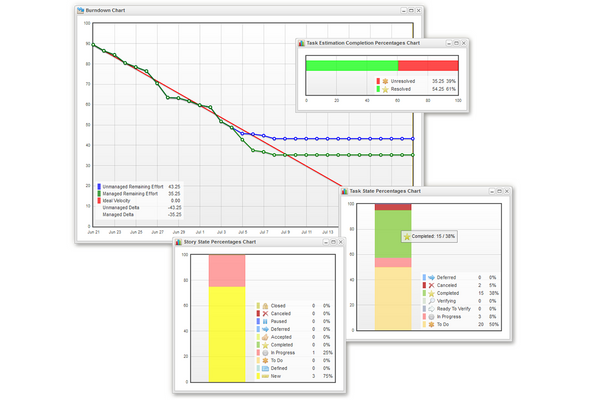Viewport: 600px width, 400px height.
Task: Click the Canceled X icon in Task State legend
Action: tap(431, 286)
